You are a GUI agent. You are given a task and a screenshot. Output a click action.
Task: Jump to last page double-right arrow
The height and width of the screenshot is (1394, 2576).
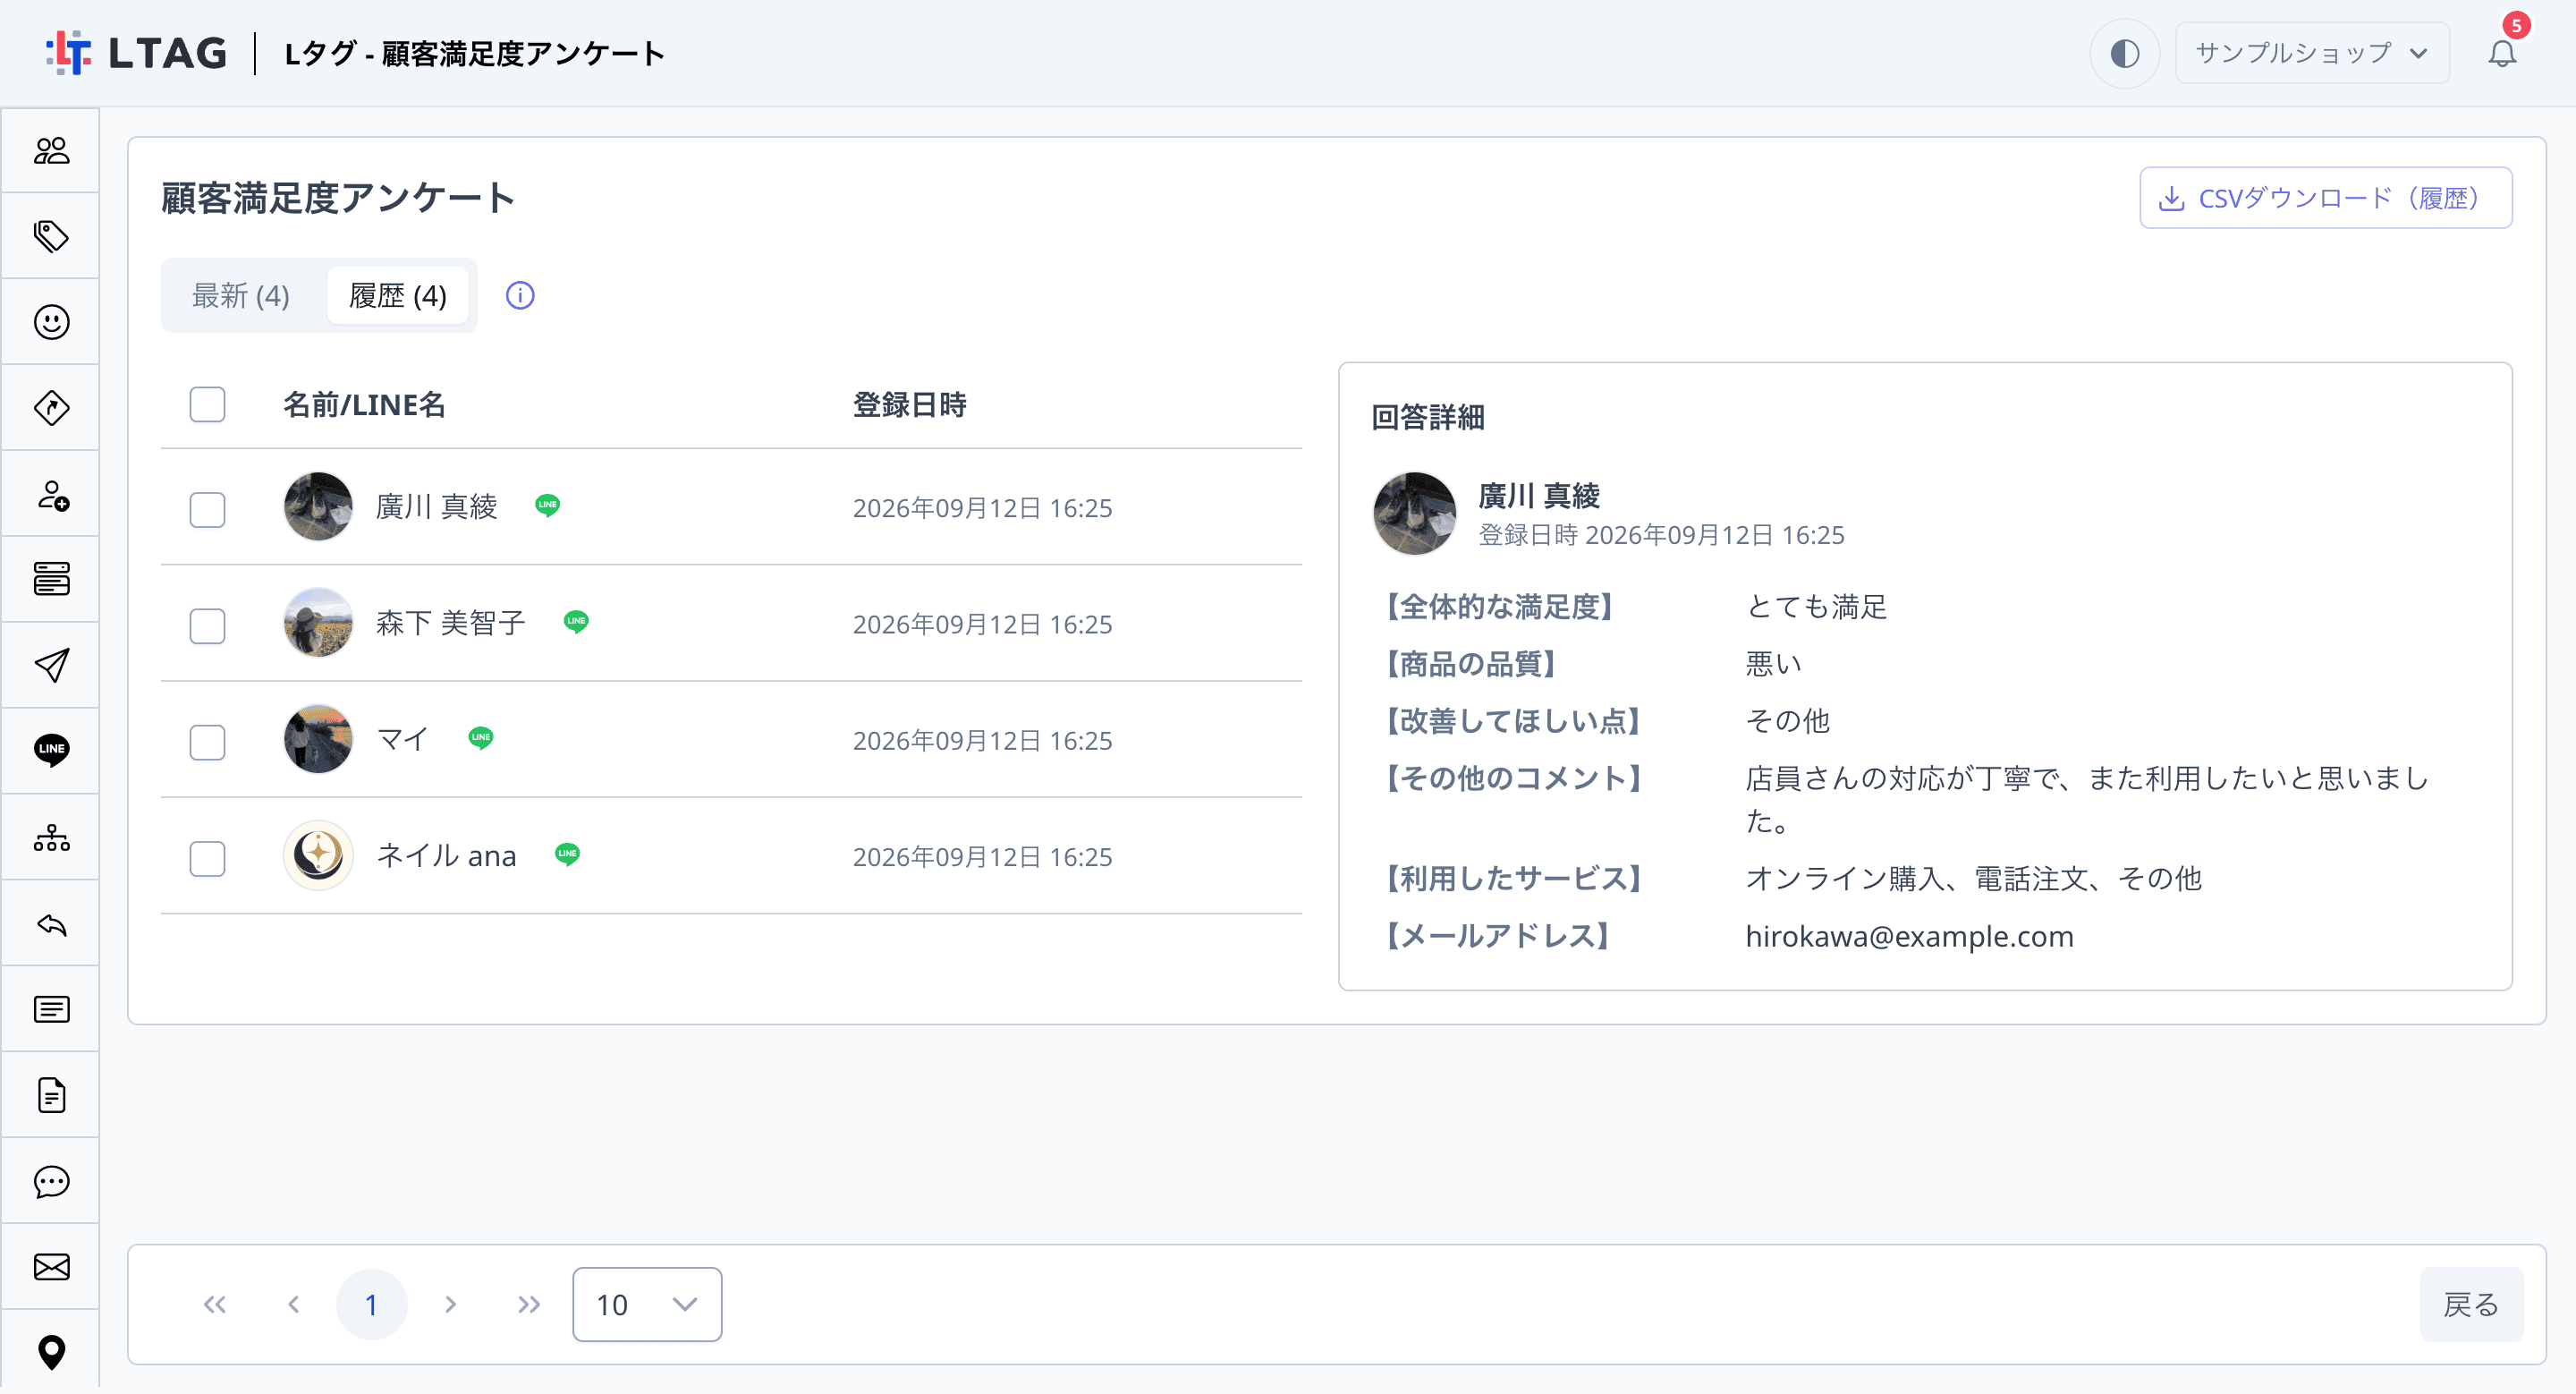pyautogui.click(x=529, y=1305)
